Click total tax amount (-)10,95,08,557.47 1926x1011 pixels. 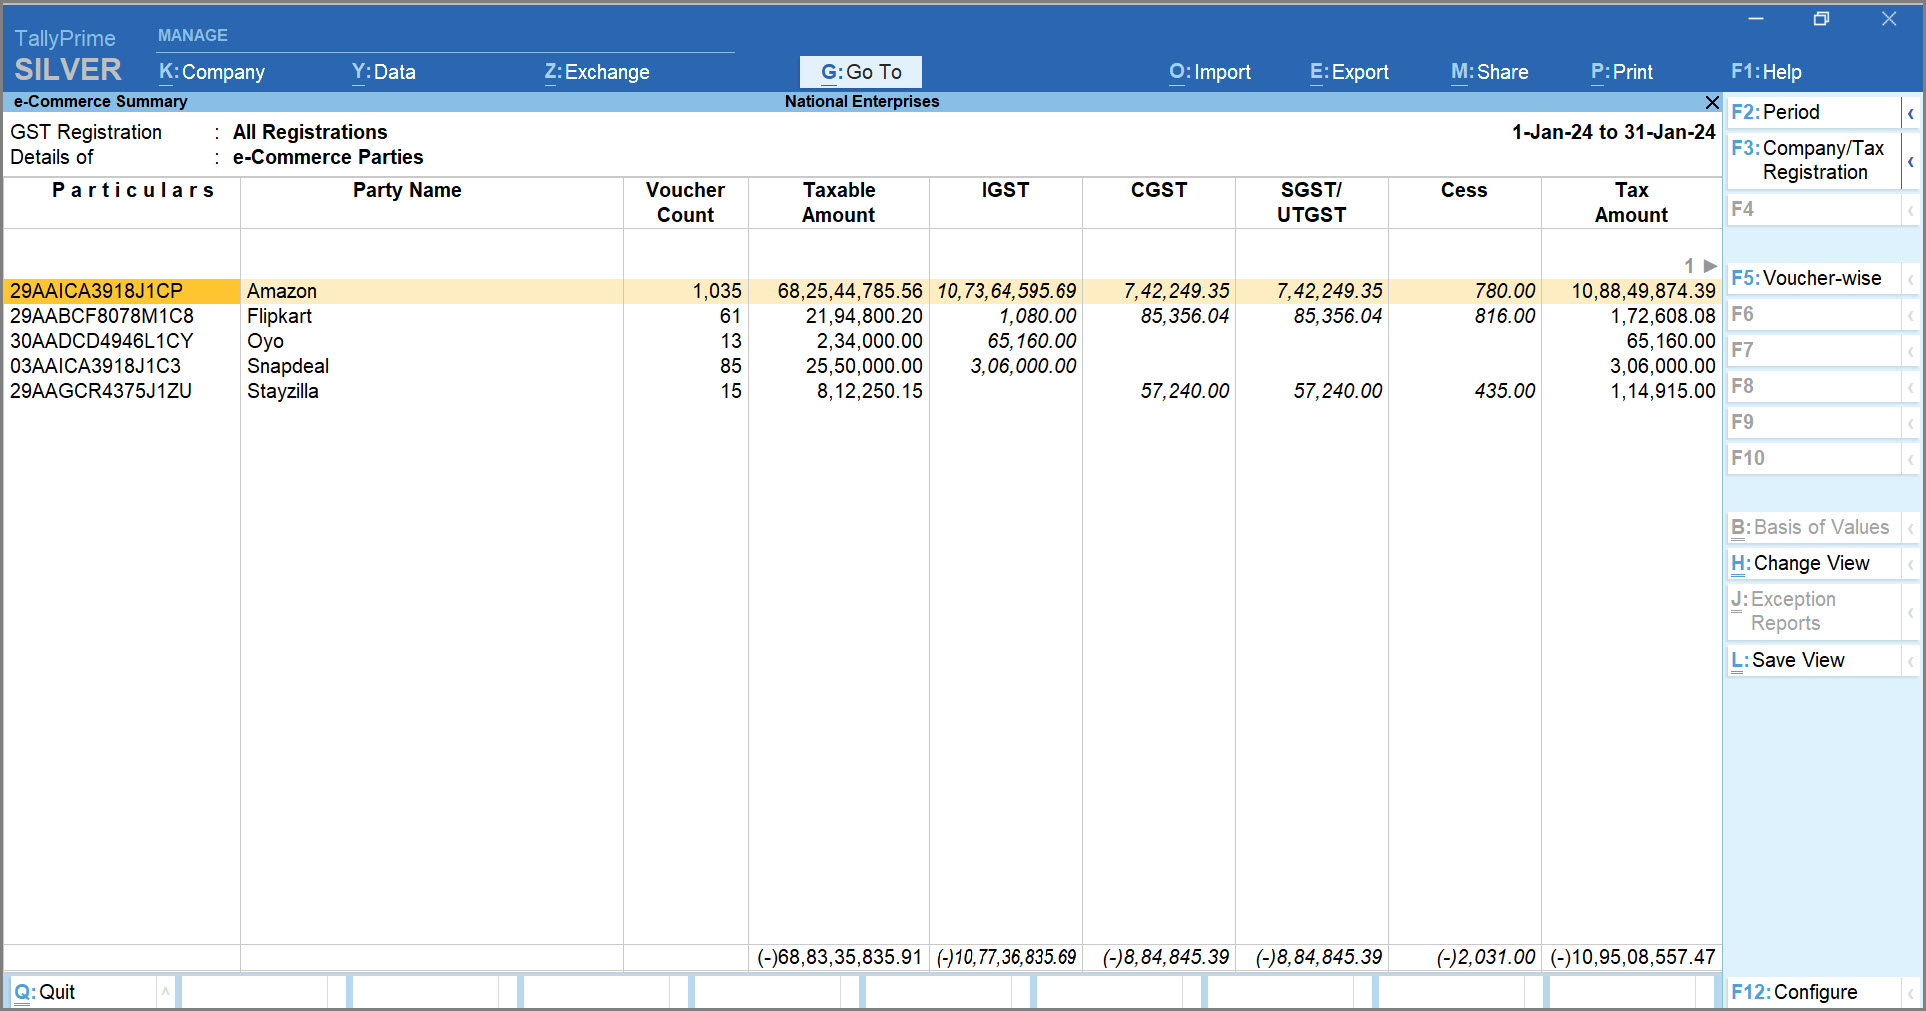tap(1633, 957)
